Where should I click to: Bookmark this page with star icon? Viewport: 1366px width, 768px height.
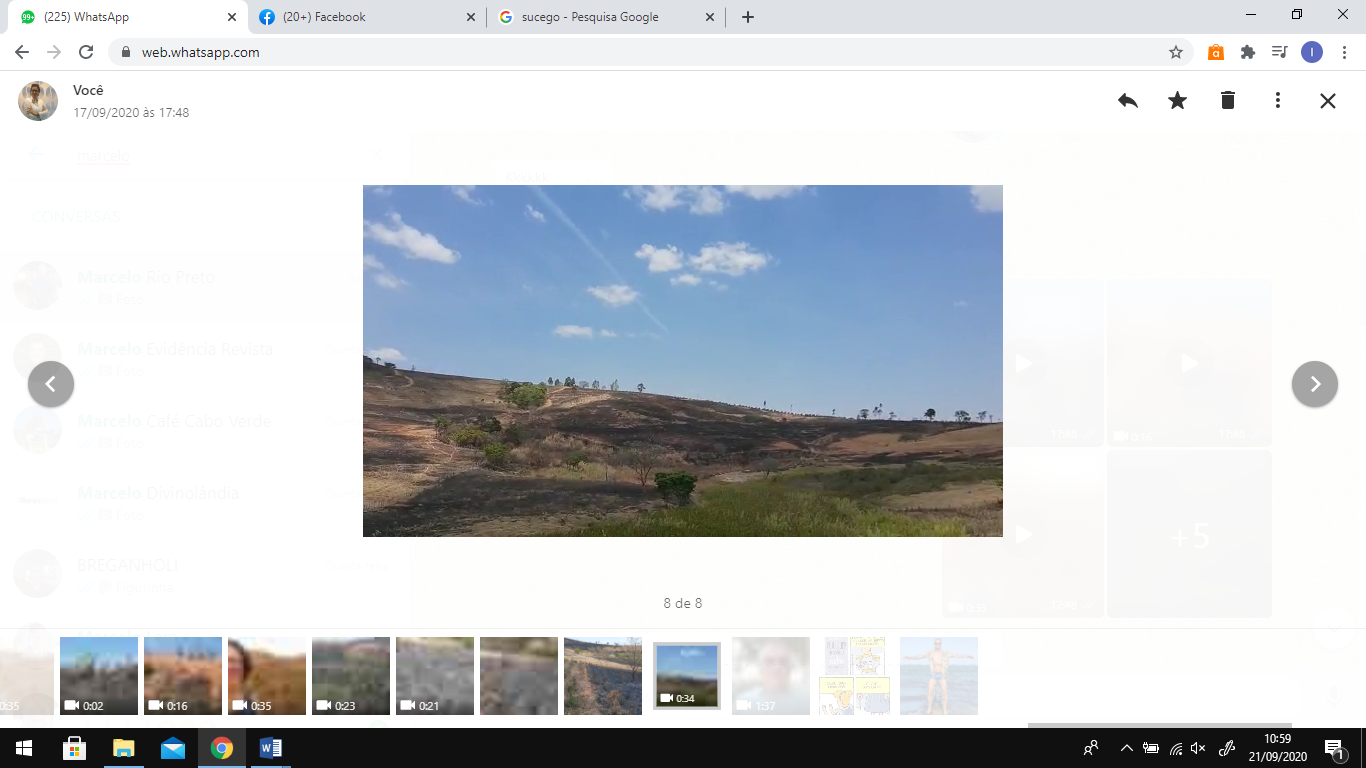pyautogui.click(x=1176, y=52)
